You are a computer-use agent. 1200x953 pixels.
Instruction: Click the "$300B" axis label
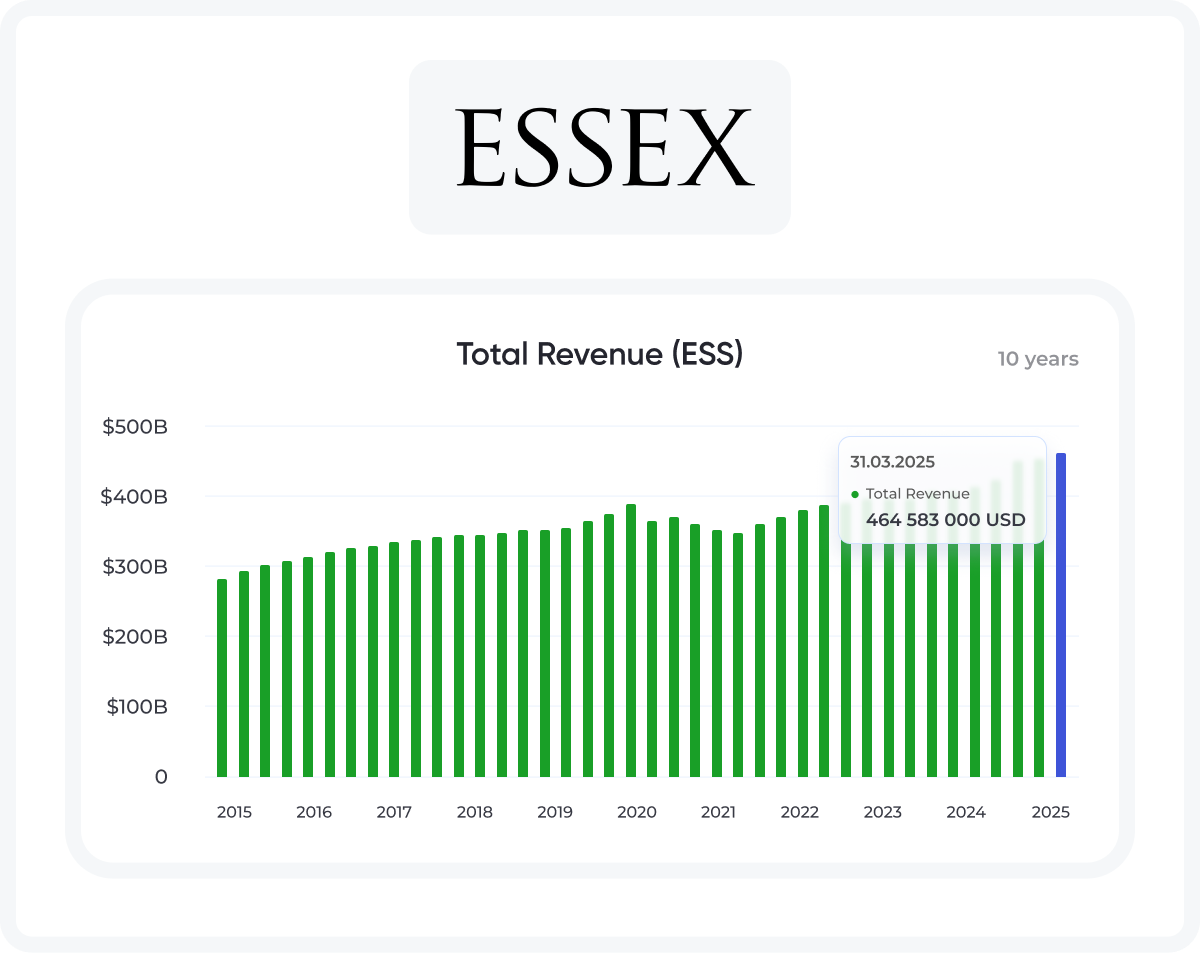pos(134,567)
